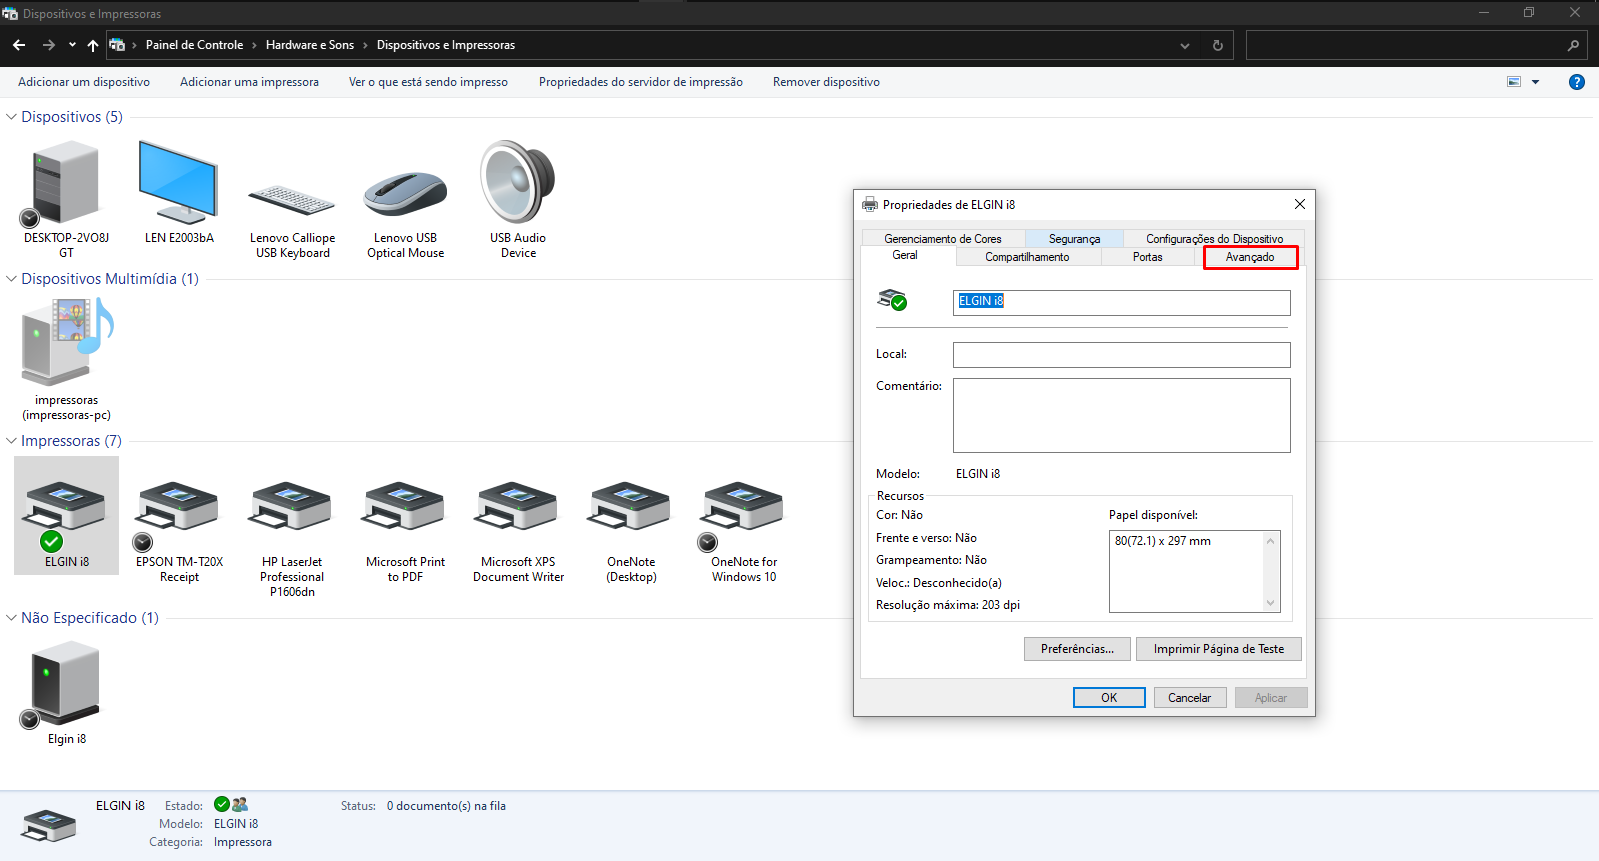The width and height of the screenshot is (1599, 861).
Task: Open the blue help question mark icon
Action: click(x=1577, y=82)
